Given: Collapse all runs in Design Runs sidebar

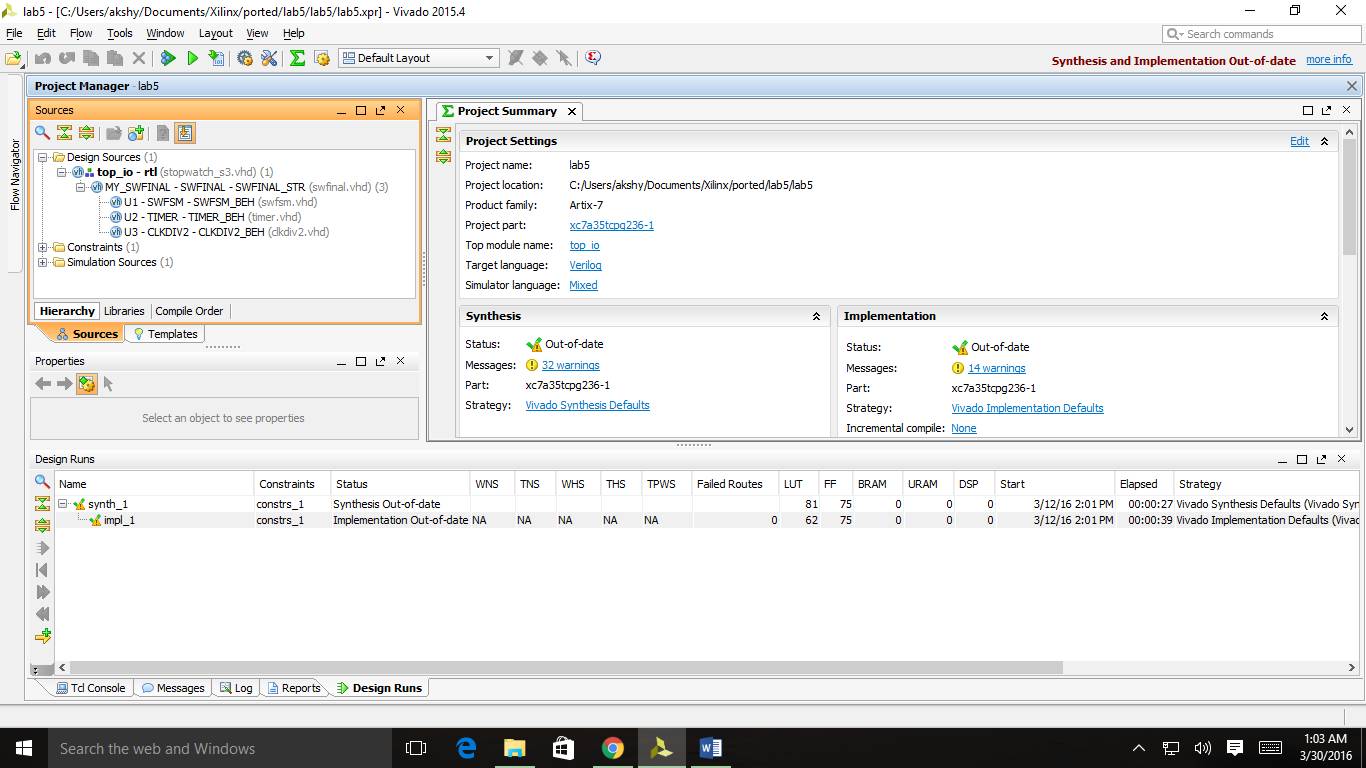Looking at the screenshot, I should [x=42, y=504].
